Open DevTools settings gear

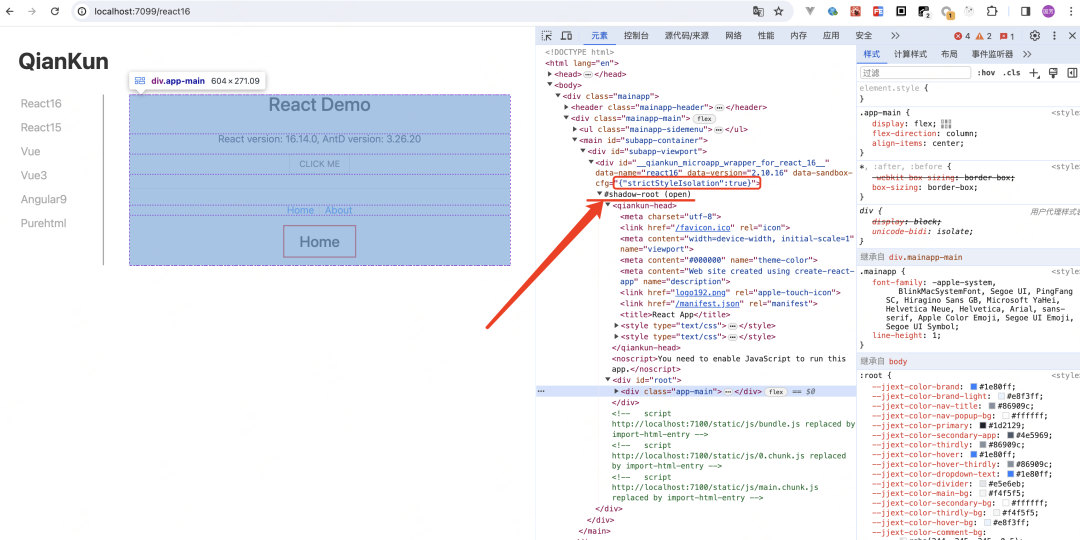1035,36
